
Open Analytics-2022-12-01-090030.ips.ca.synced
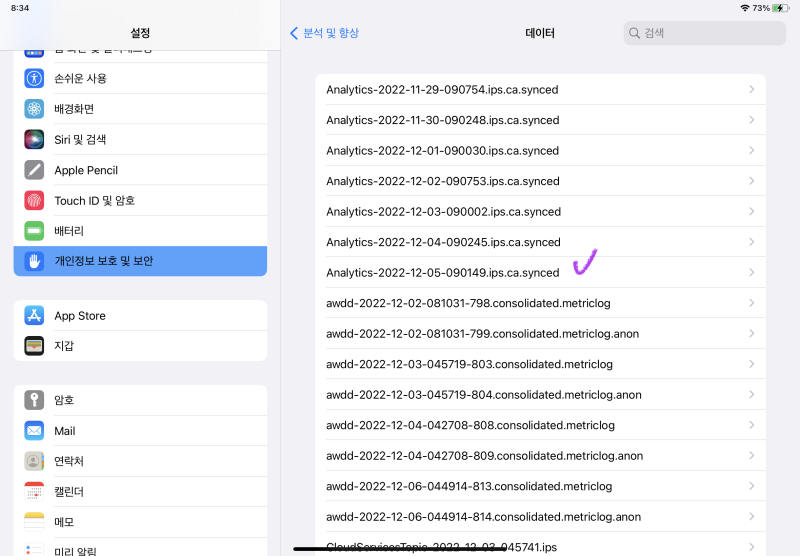(540, 150)
